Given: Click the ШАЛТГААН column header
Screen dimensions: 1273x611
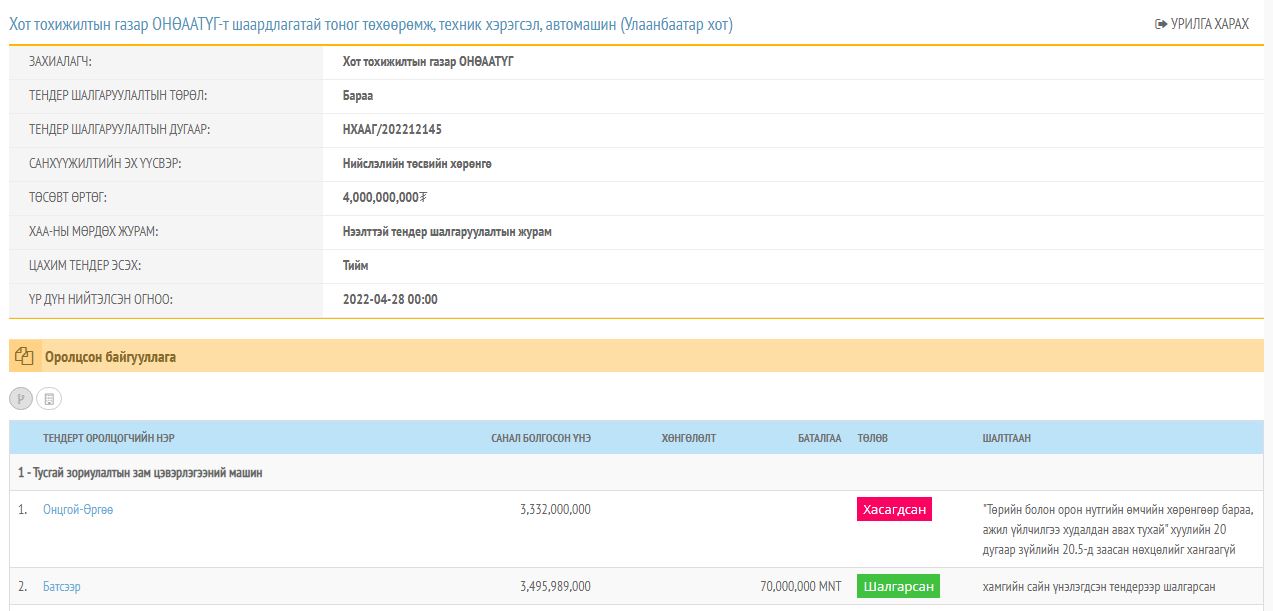Looking at the screenshot, I should [1006, 438].
